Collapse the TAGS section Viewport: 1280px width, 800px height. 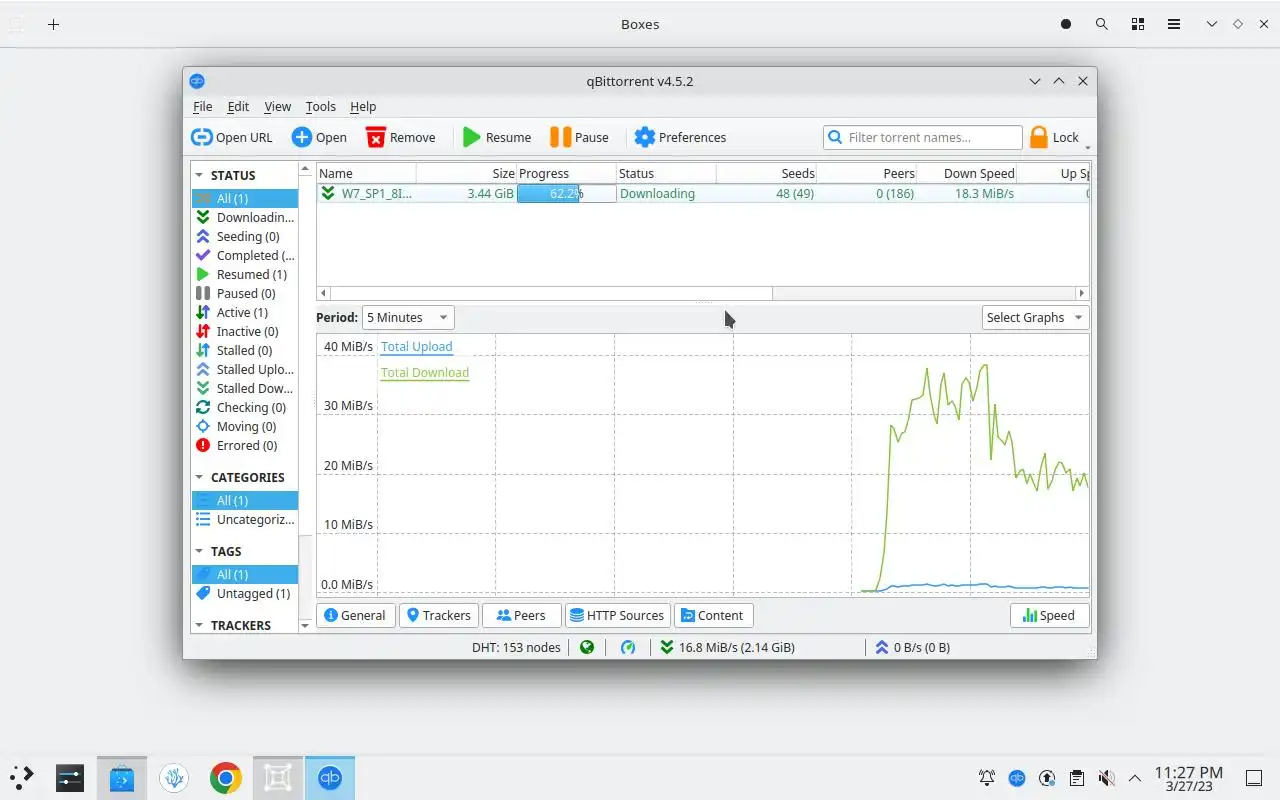tap(199, 551)
